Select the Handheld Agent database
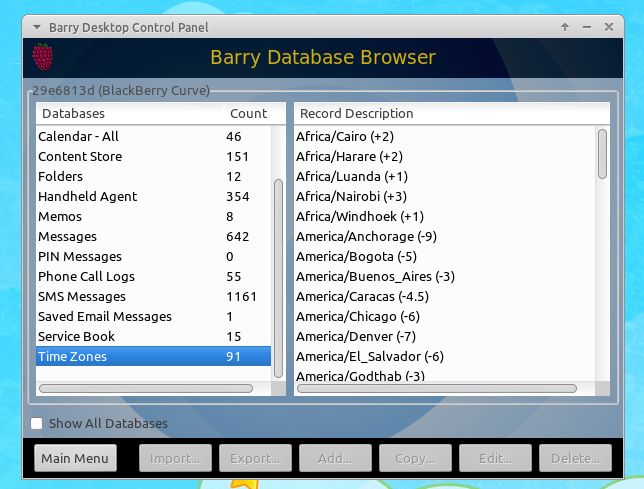 pos(154,196)
